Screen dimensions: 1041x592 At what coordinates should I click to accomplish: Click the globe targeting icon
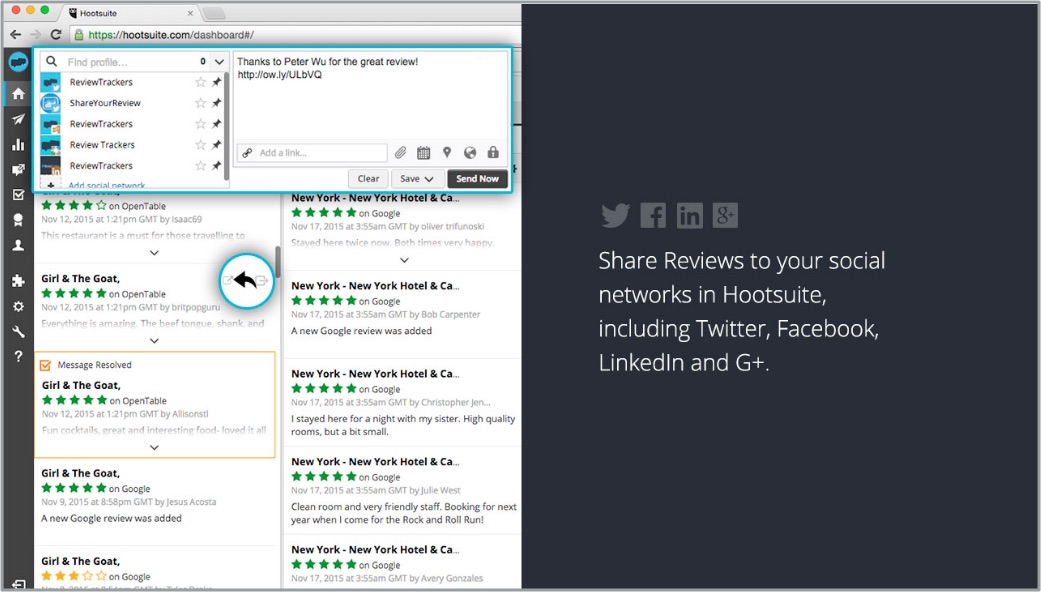click(470, 153)
